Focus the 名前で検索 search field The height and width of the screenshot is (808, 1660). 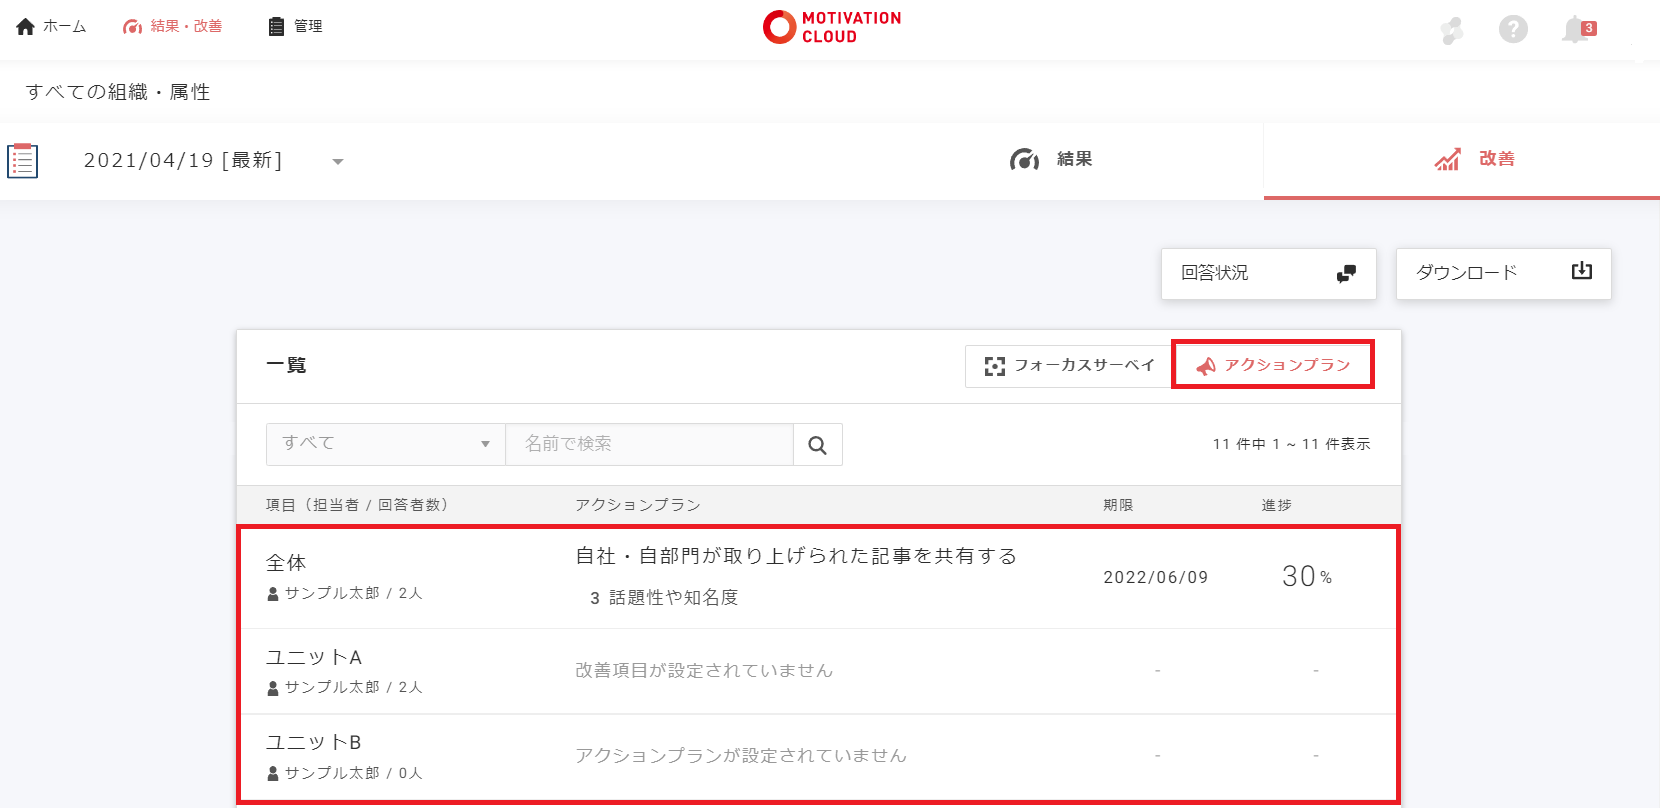pos(649,444)
